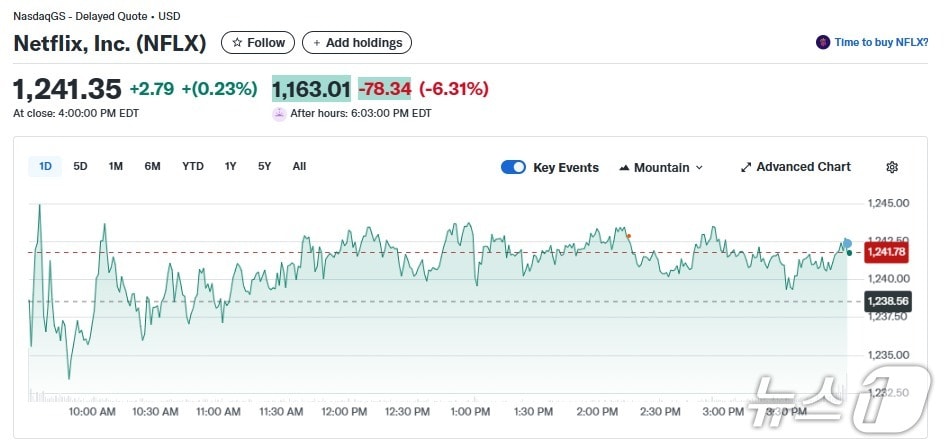
Task: Switch chart to YTD range
Action: tap(193, 166)
